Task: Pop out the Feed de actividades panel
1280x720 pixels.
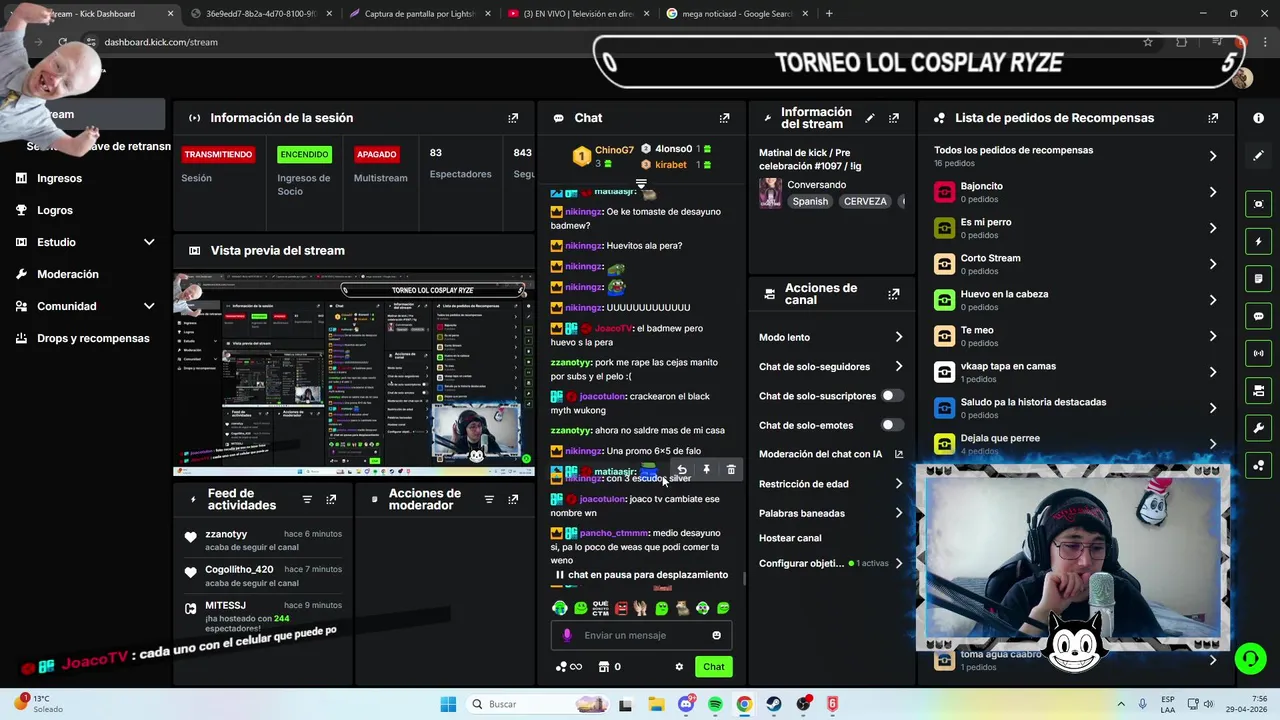Action: [x=331, y=499]
